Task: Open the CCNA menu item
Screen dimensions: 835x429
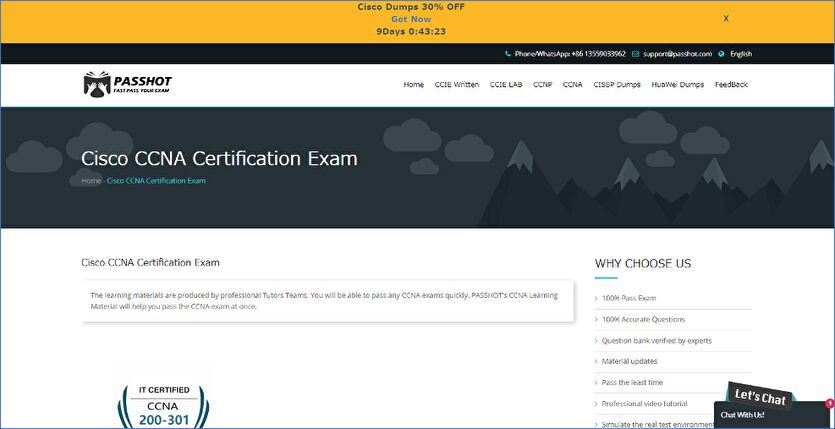Action: click(x=572, y=84)
